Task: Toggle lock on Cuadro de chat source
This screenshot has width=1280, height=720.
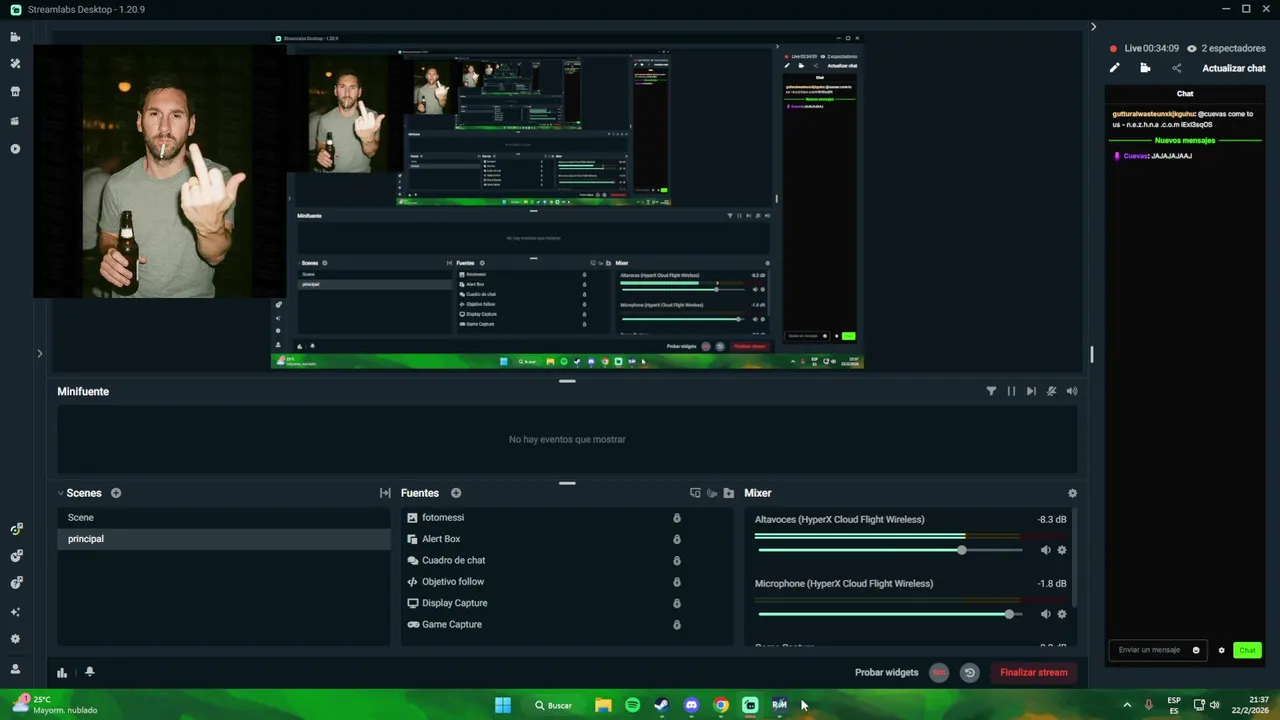Action: (677, 560)
